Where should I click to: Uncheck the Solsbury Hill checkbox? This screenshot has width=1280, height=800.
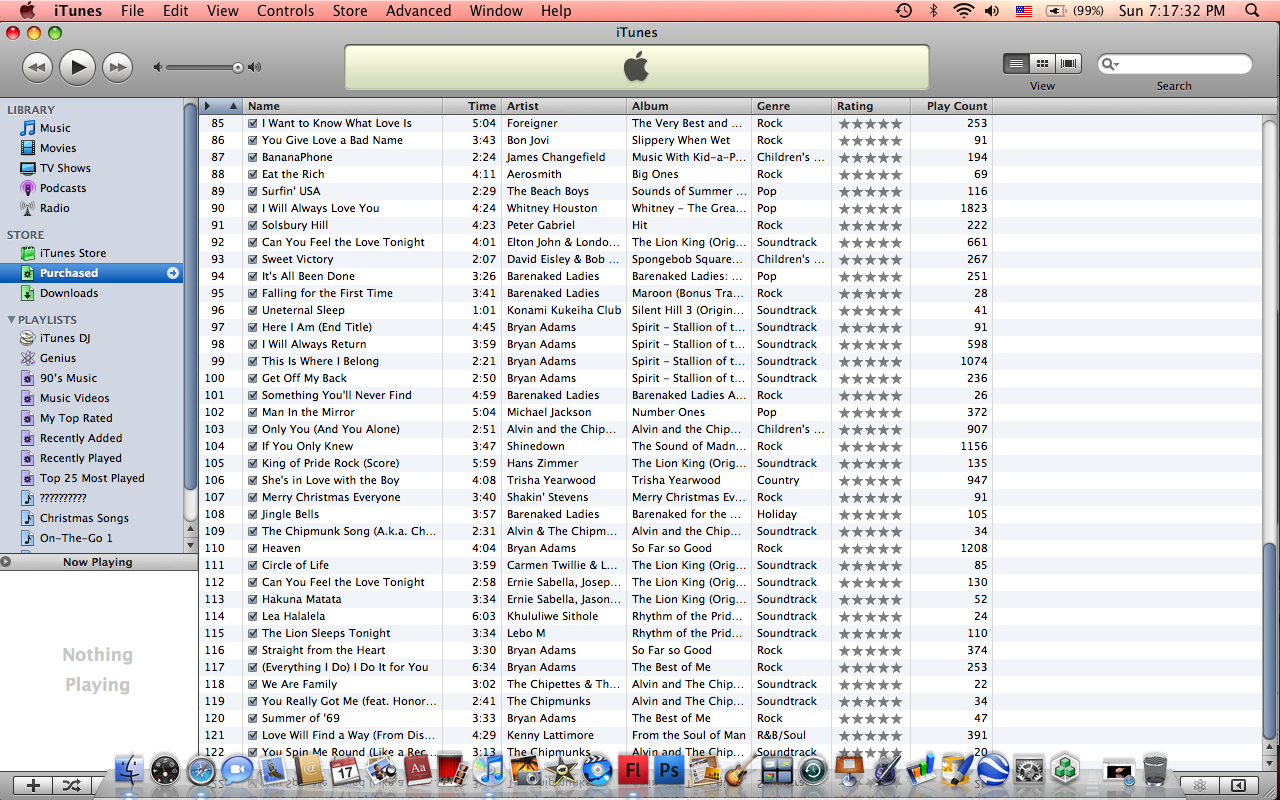tap(253, 225)
